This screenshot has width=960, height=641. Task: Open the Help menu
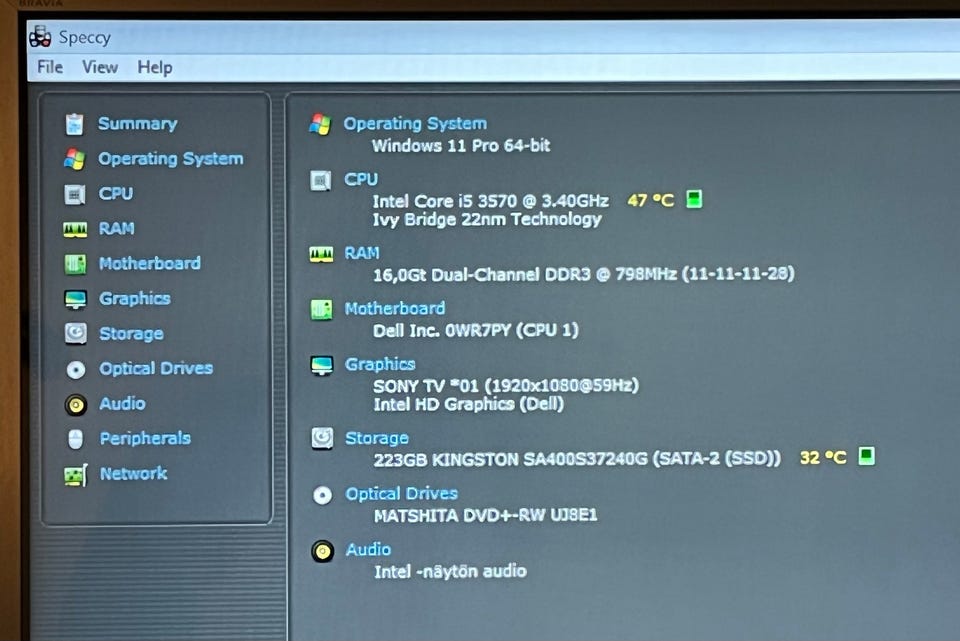pyautogui.click(x=154, y=67)
